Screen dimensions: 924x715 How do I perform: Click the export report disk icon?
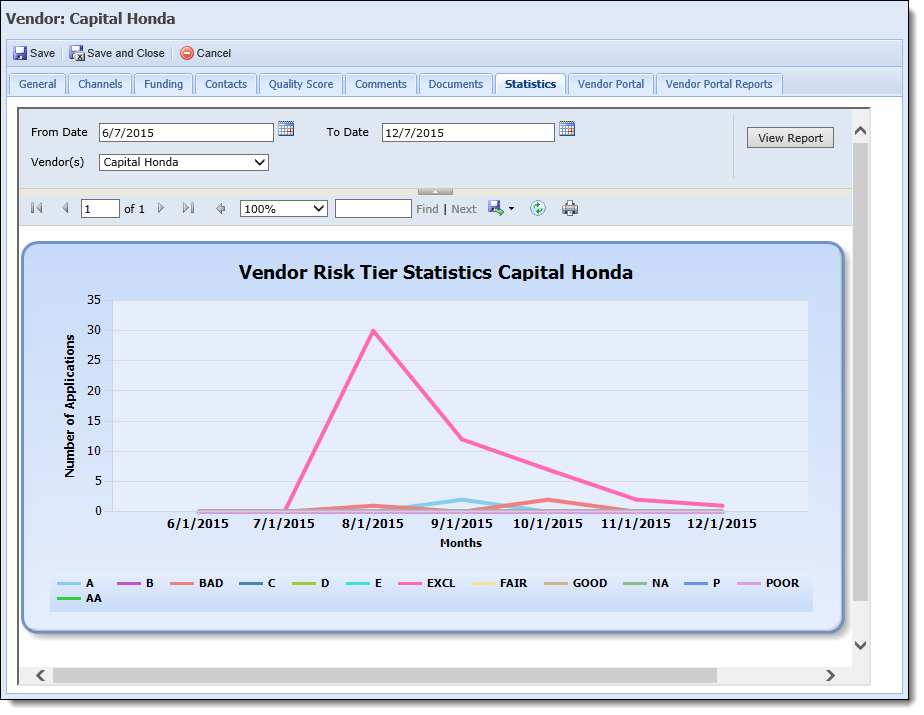click(496, 208)
